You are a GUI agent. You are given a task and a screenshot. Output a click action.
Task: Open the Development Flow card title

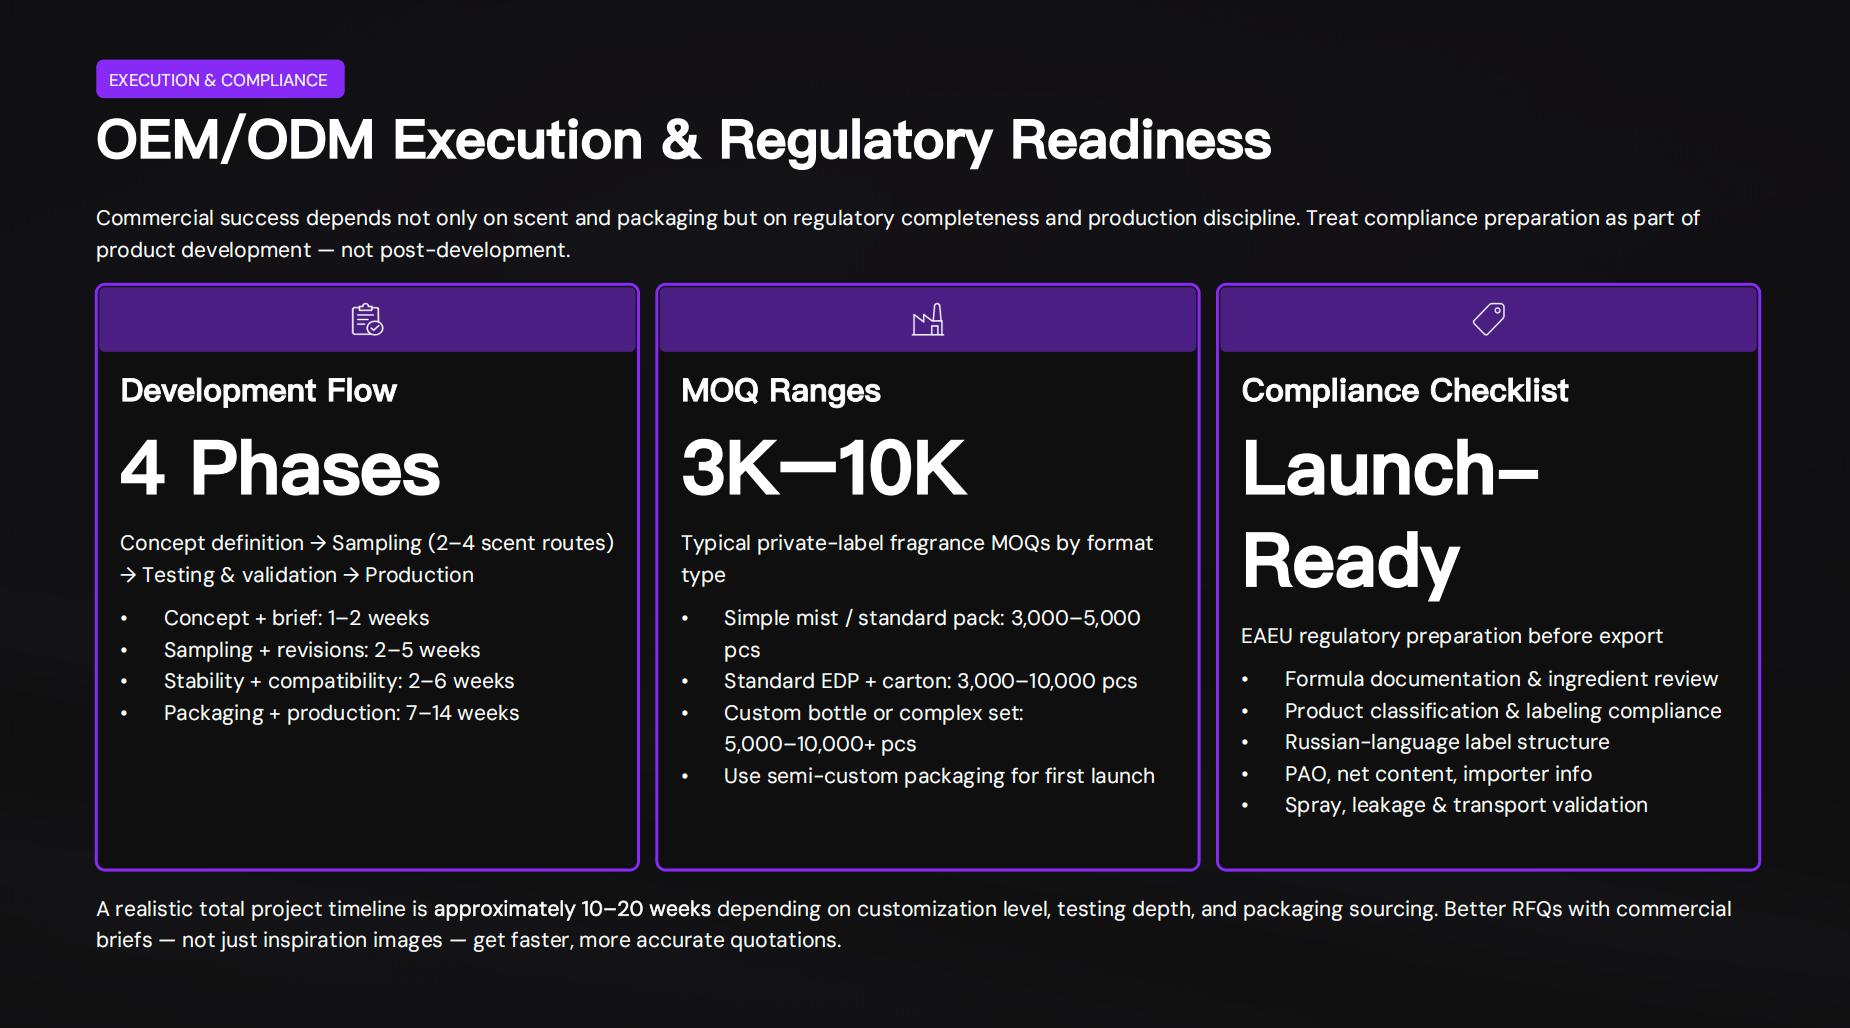[258, 391]
